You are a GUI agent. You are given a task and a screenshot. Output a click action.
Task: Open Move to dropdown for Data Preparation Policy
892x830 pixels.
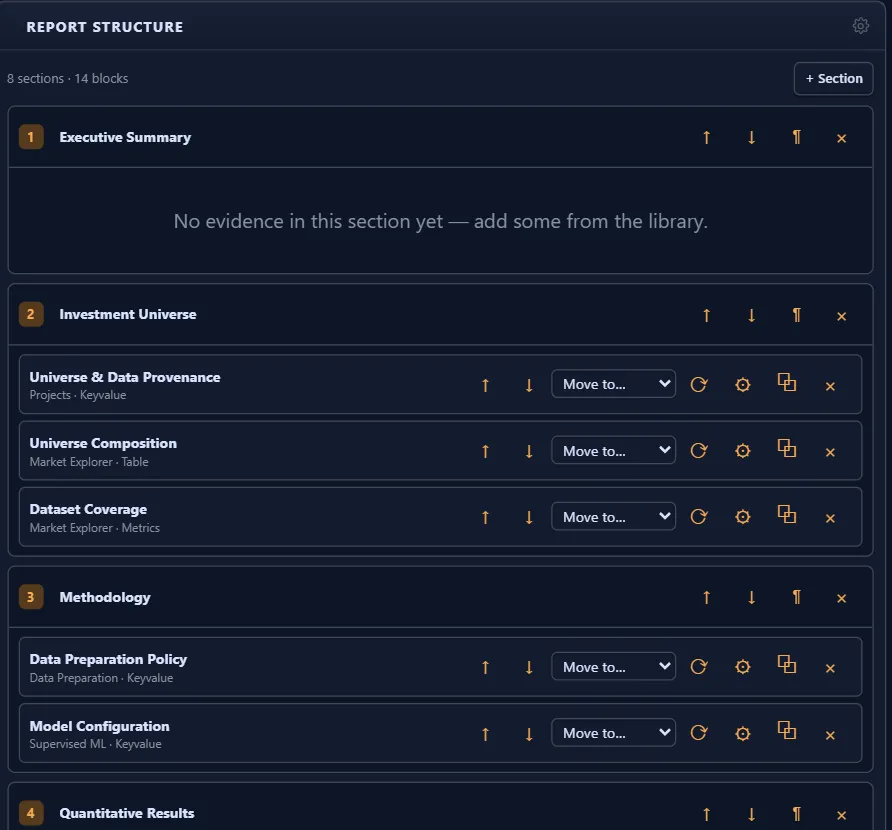(613, 666)
